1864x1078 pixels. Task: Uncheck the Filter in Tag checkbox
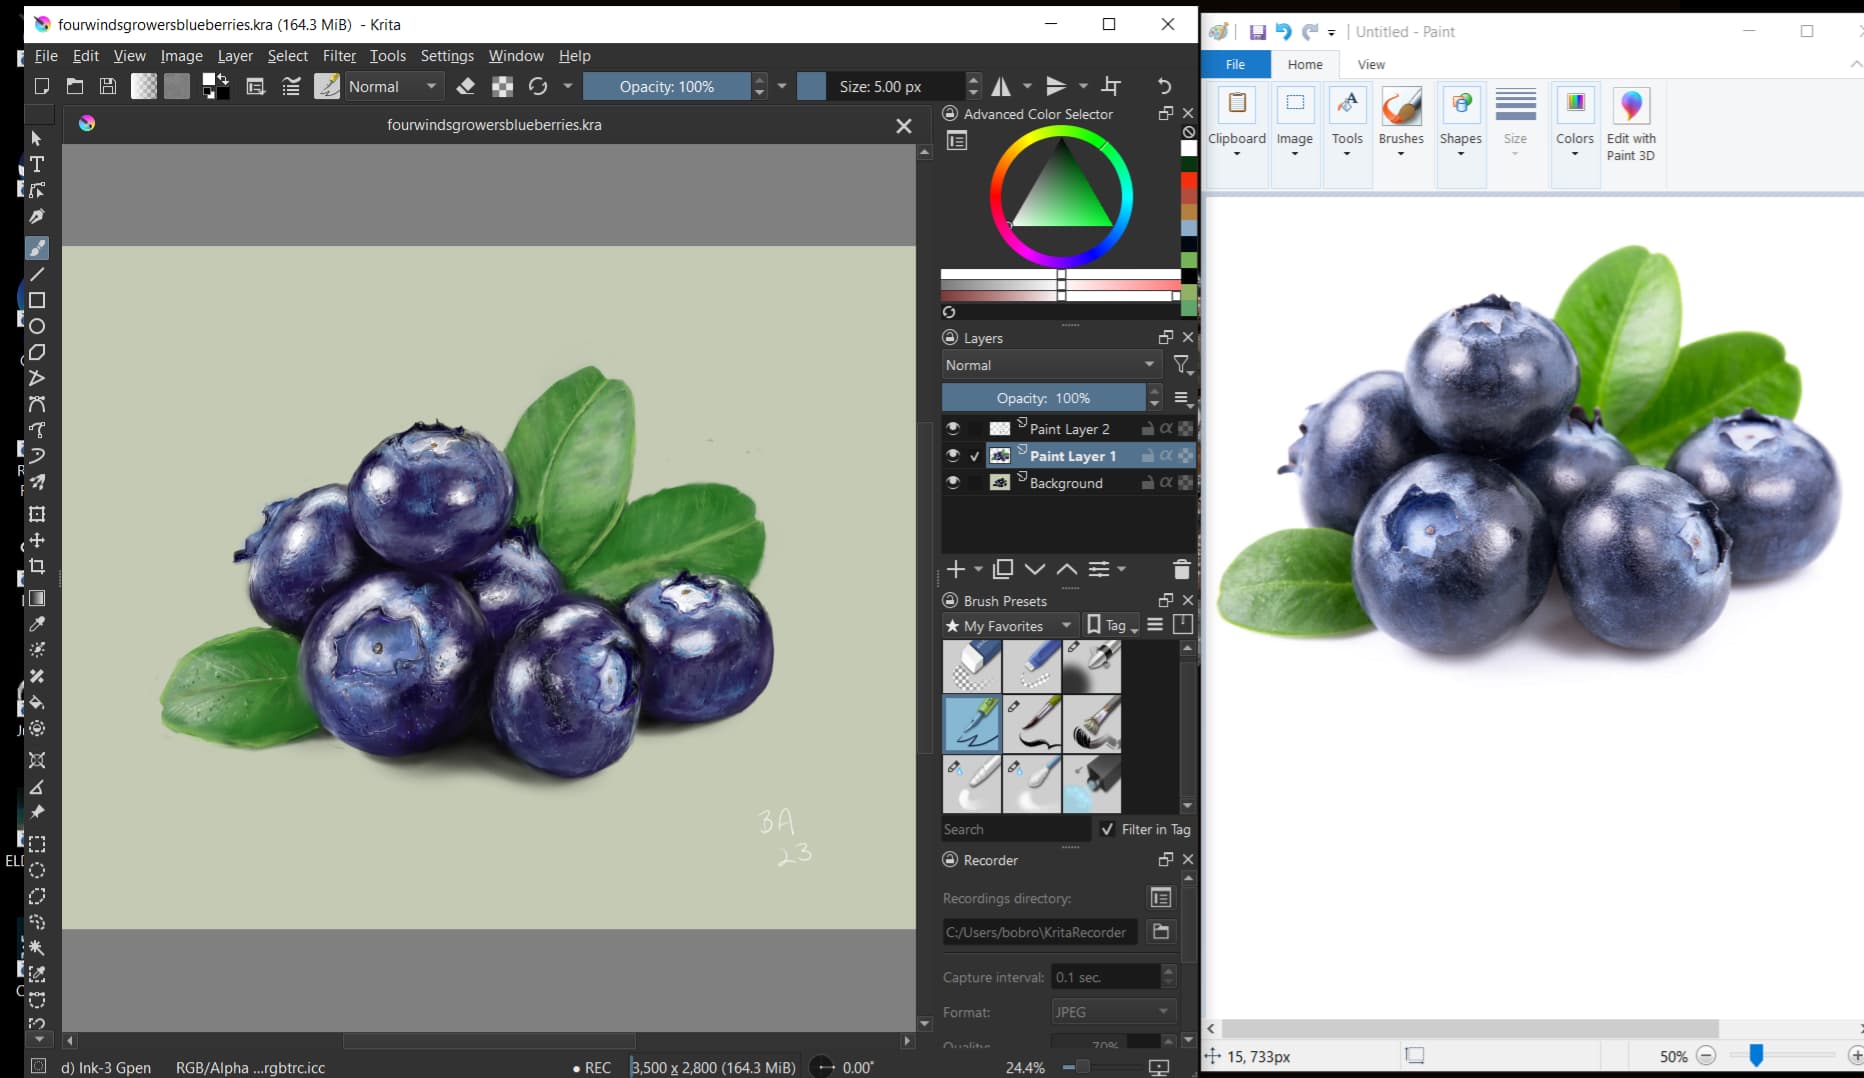tap(1107, 829)
